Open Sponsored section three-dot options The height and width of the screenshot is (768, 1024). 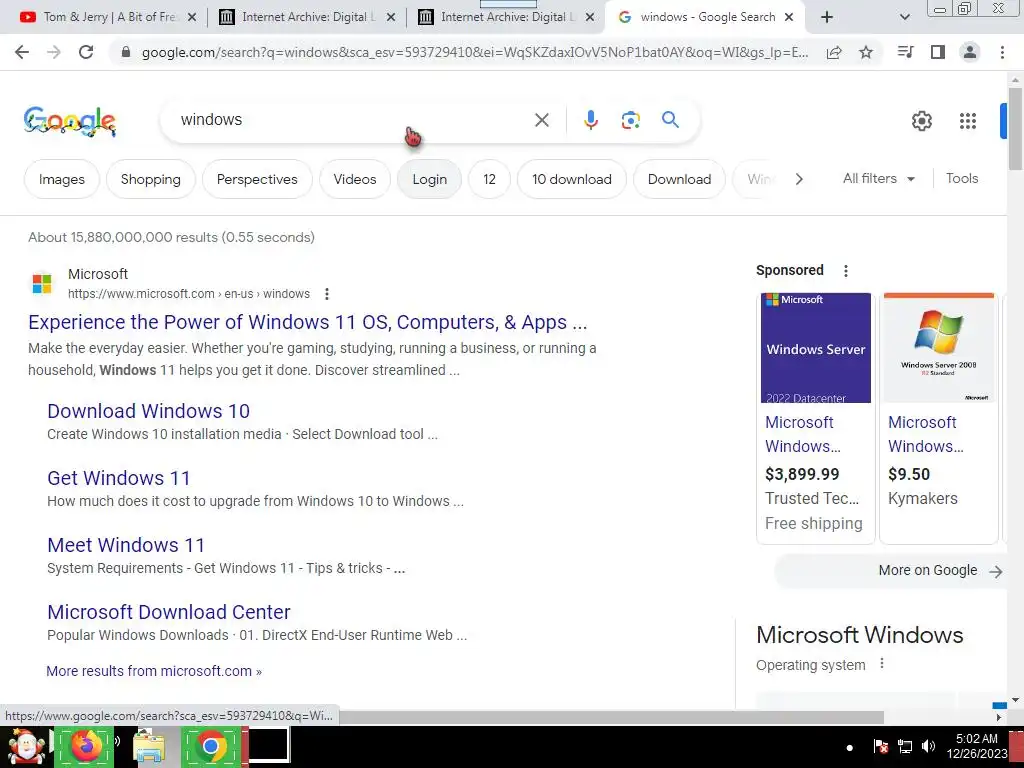(x=846, y=270)
